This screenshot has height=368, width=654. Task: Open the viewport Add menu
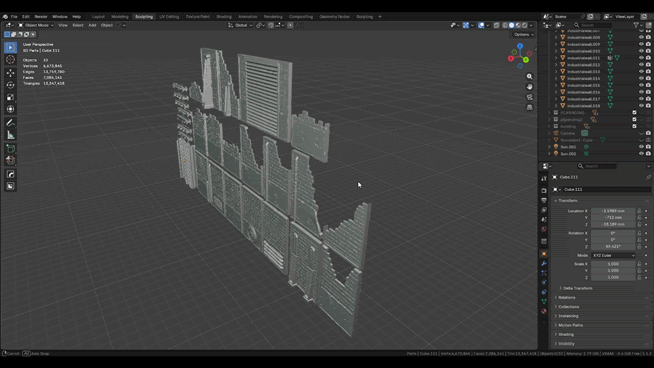point(92,25)
